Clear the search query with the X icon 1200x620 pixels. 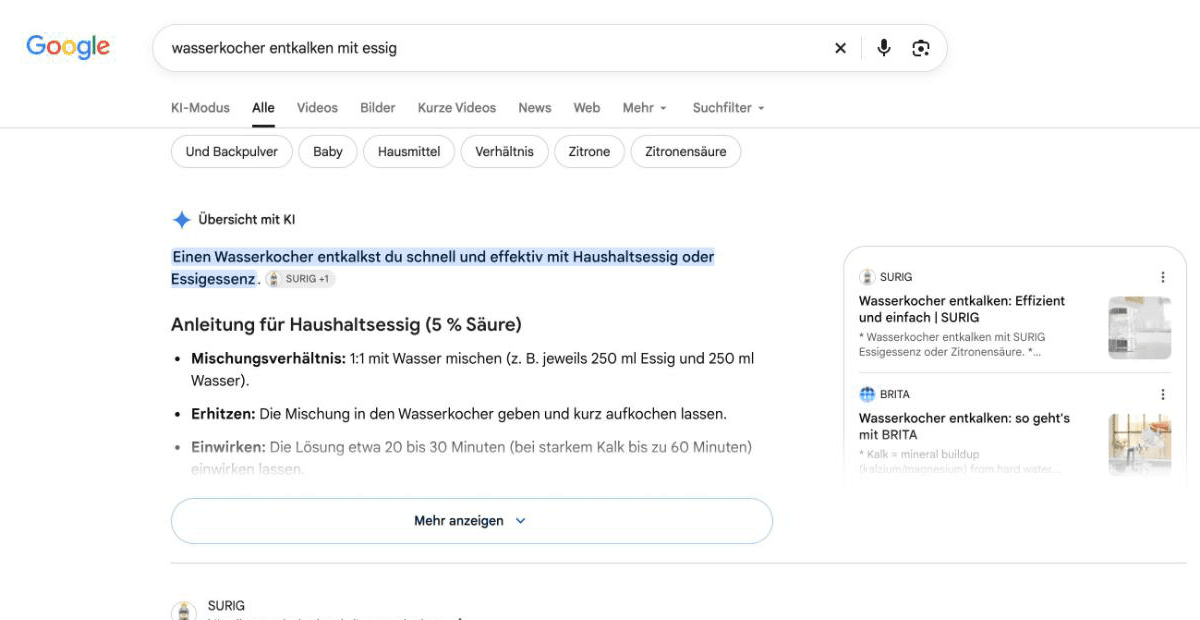pyautogui.click(x=840, y=48)
